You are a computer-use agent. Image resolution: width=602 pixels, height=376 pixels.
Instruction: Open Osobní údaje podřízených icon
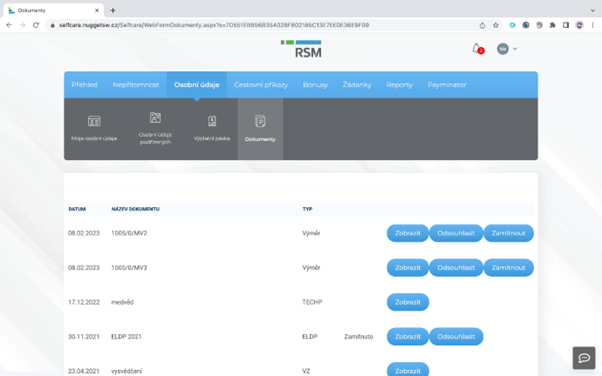click(x=155, y=118)
